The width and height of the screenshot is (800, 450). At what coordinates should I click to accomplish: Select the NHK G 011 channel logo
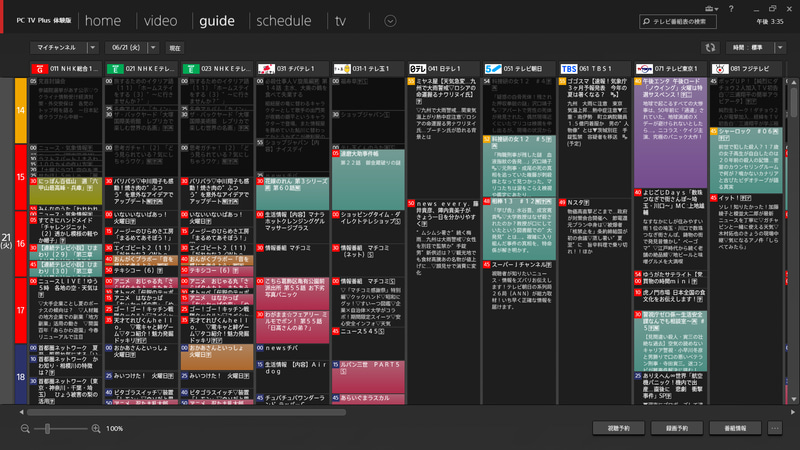[x=39, y=68]
